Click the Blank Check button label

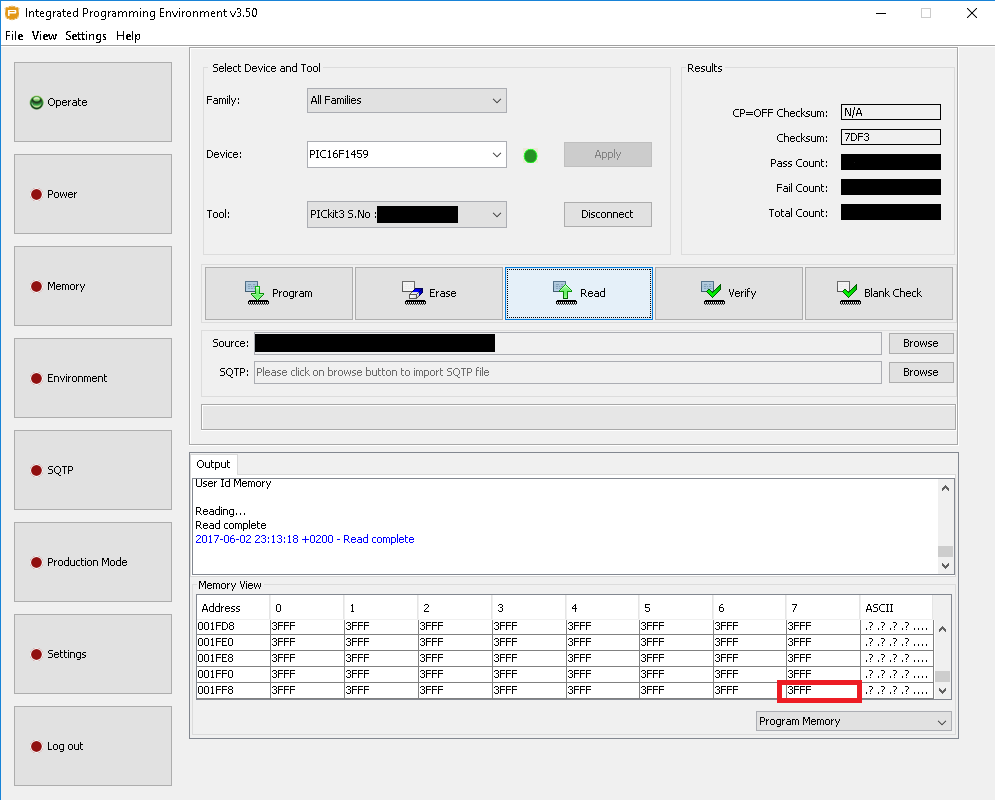(x=893, y=293)
